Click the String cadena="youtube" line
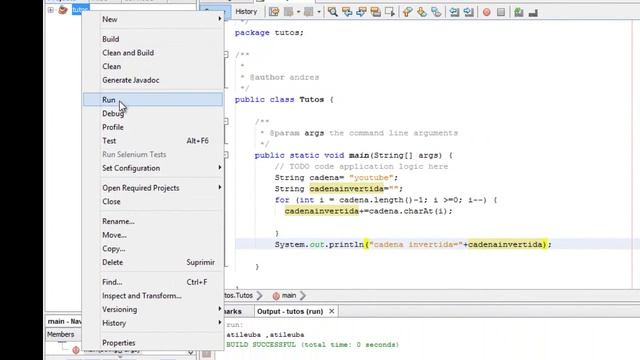This screenshot has width=640, height=360. click(336, 178)
